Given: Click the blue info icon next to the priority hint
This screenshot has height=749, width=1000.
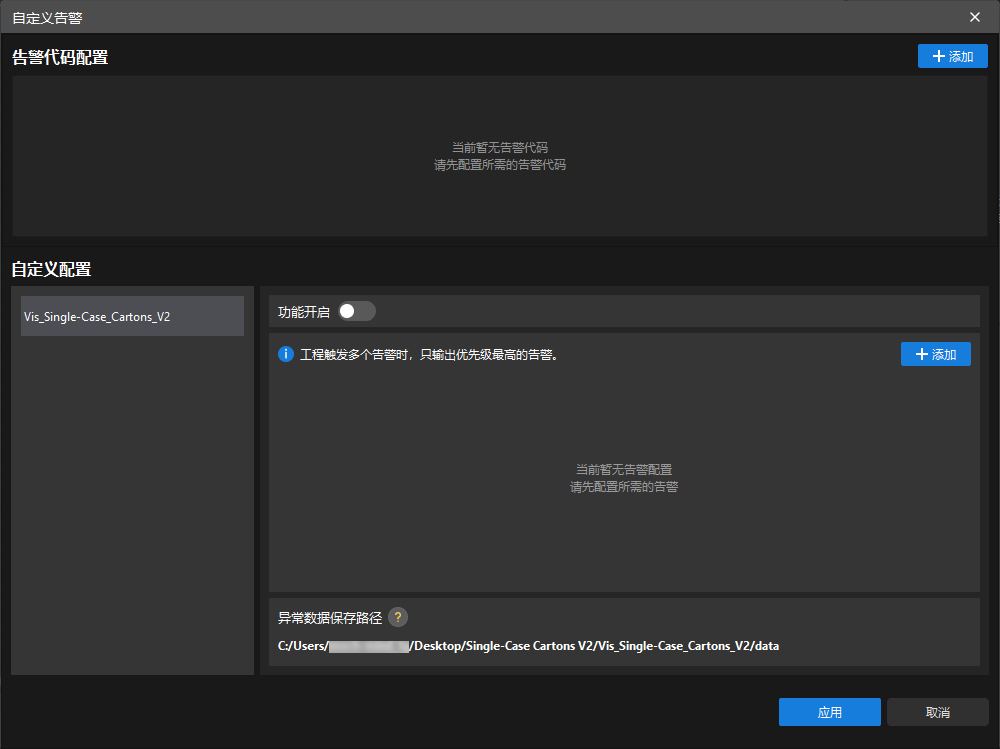Looking at the screenshot, I should pos(286,354).
